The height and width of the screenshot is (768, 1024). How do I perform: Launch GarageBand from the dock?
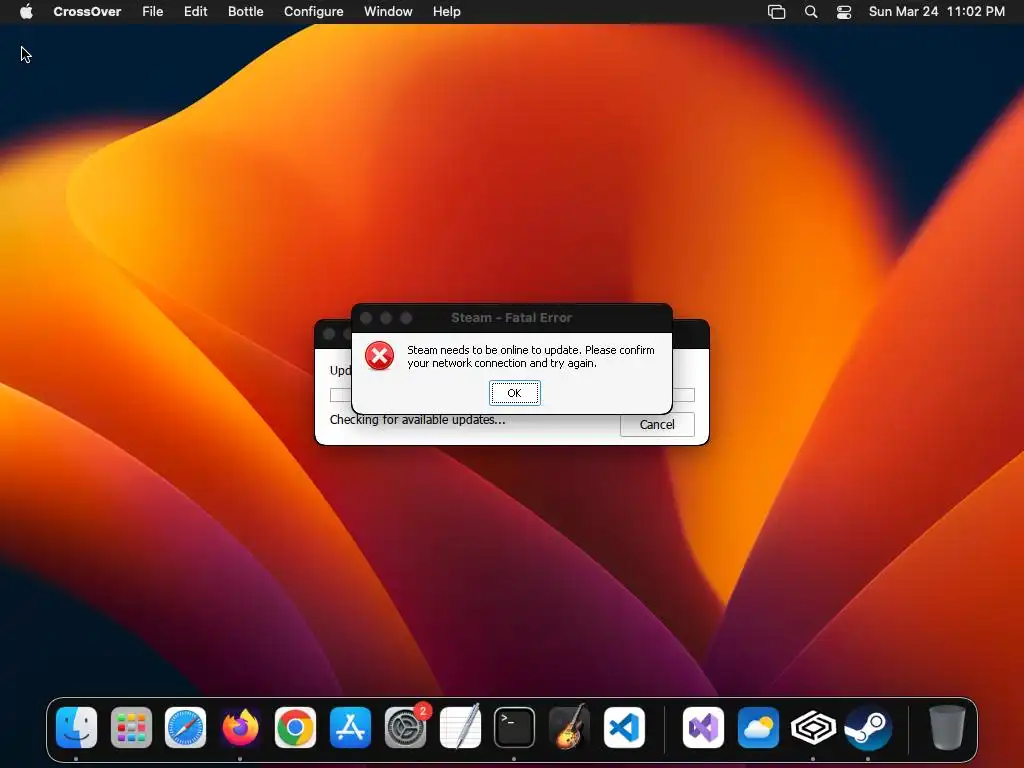coord(569,728)
